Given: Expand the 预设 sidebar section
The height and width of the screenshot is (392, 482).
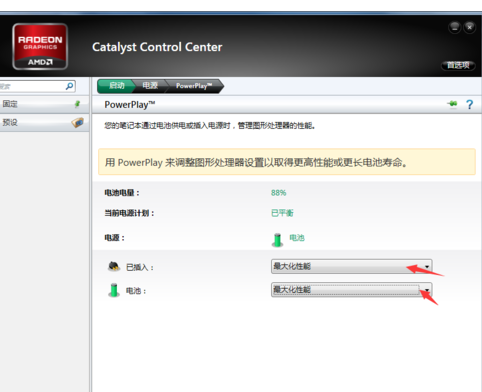Looking at the screenshot, I should [x=43, y=122].
